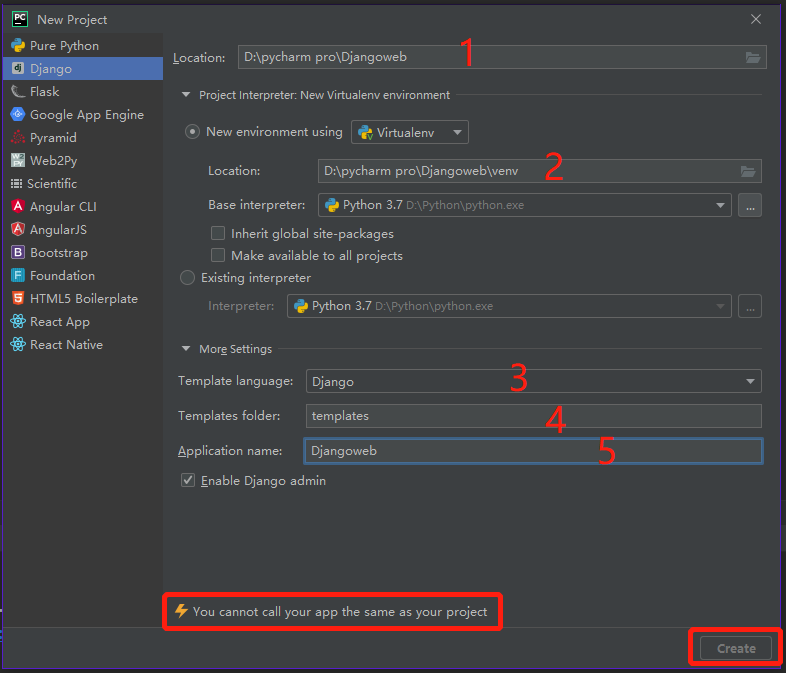Select Django project type

coord(83,69)
